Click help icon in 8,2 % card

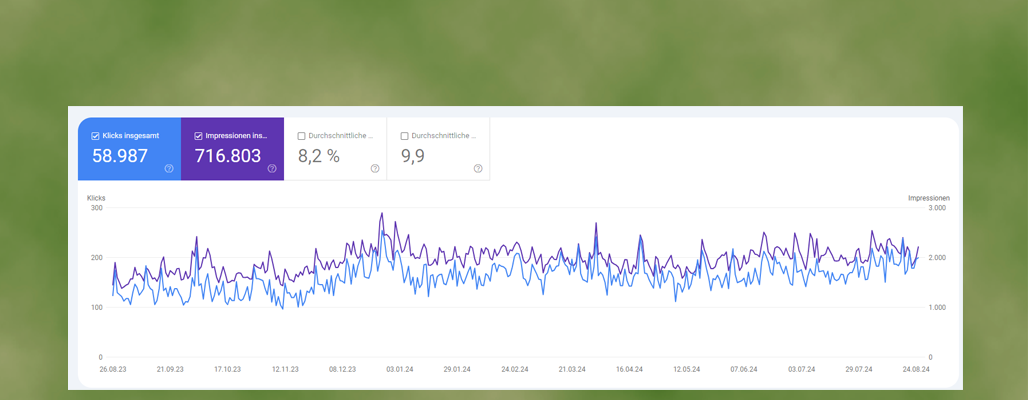[x=375, y=168]
